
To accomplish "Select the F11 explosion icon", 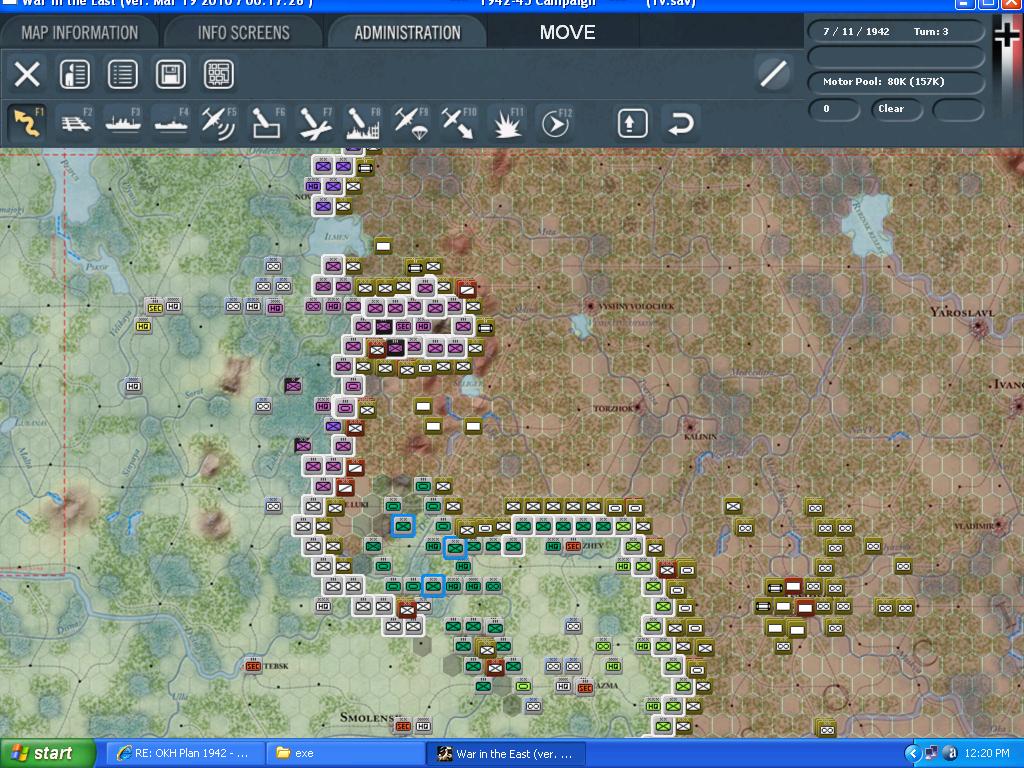I will pos(507,123).
